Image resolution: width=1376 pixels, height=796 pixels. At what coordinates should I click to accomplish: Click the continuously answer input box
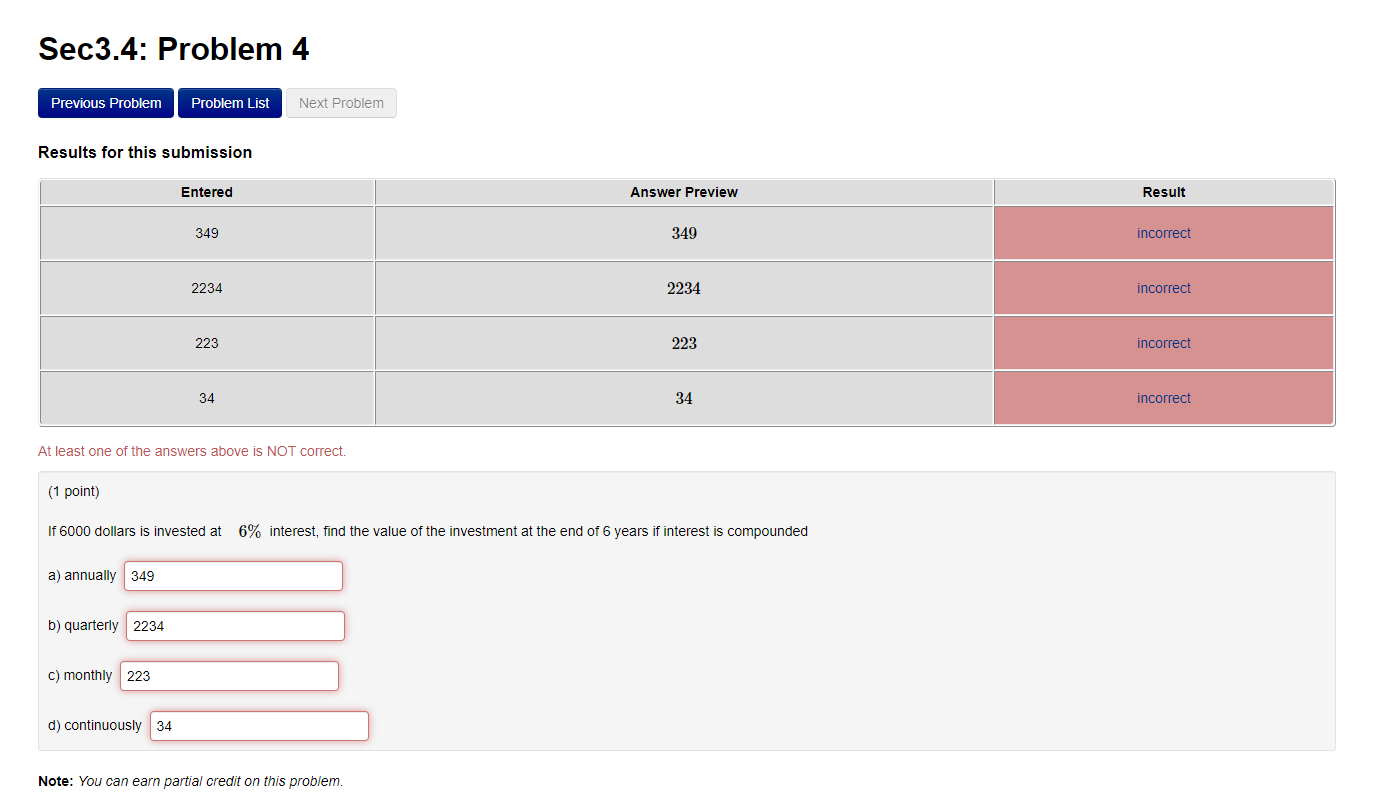tap(258, 725)
